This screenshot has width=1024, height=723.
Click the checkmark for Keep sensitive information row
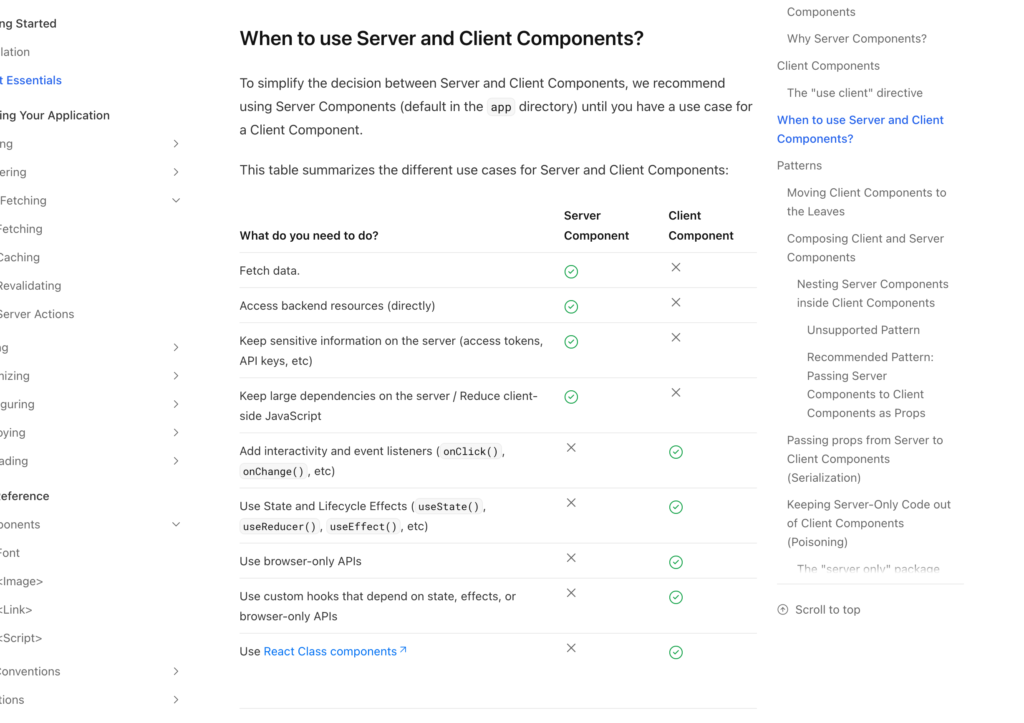point(571,342)
